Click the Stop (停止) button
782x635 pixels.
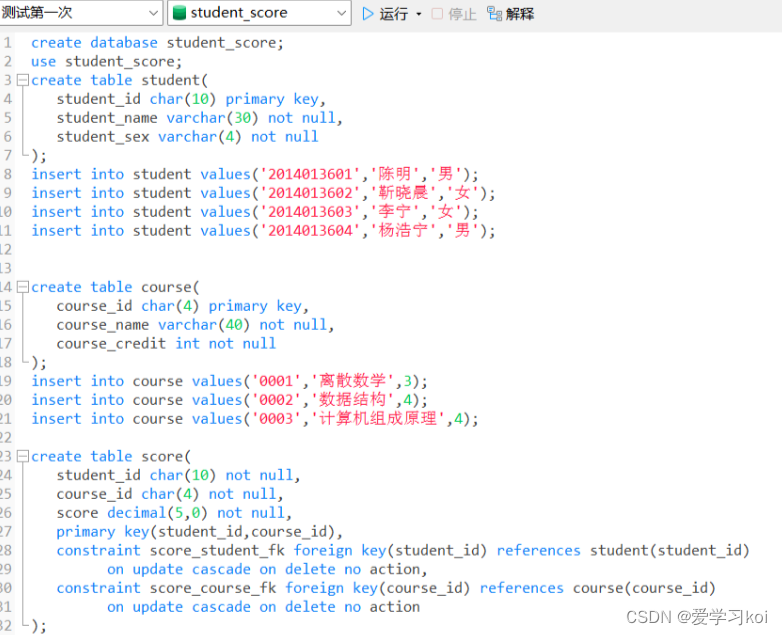tap(454, 13)
